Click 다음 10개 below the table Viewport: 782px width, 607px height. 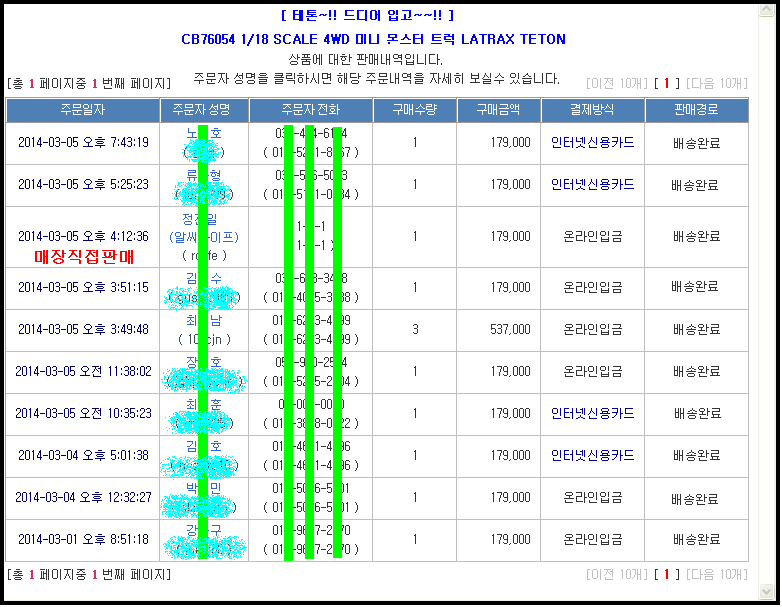tap(717, 575)
